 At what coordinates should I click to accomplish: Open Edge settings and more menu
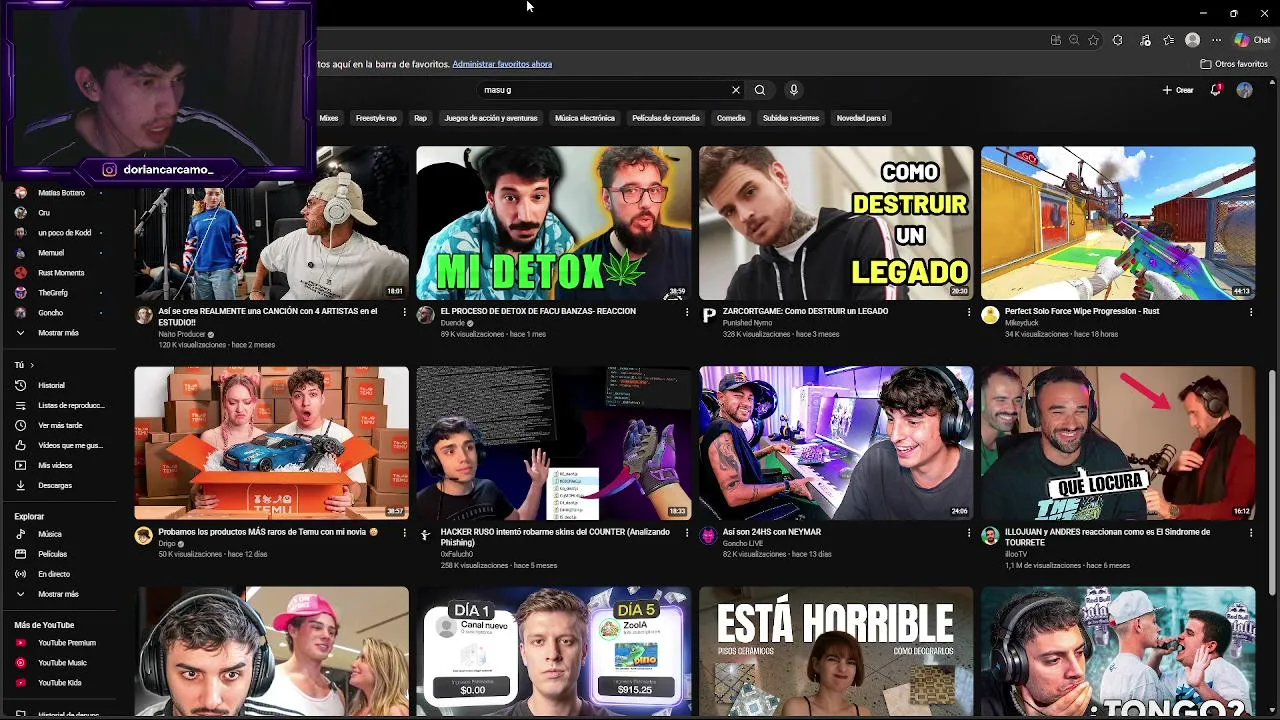1216,40
